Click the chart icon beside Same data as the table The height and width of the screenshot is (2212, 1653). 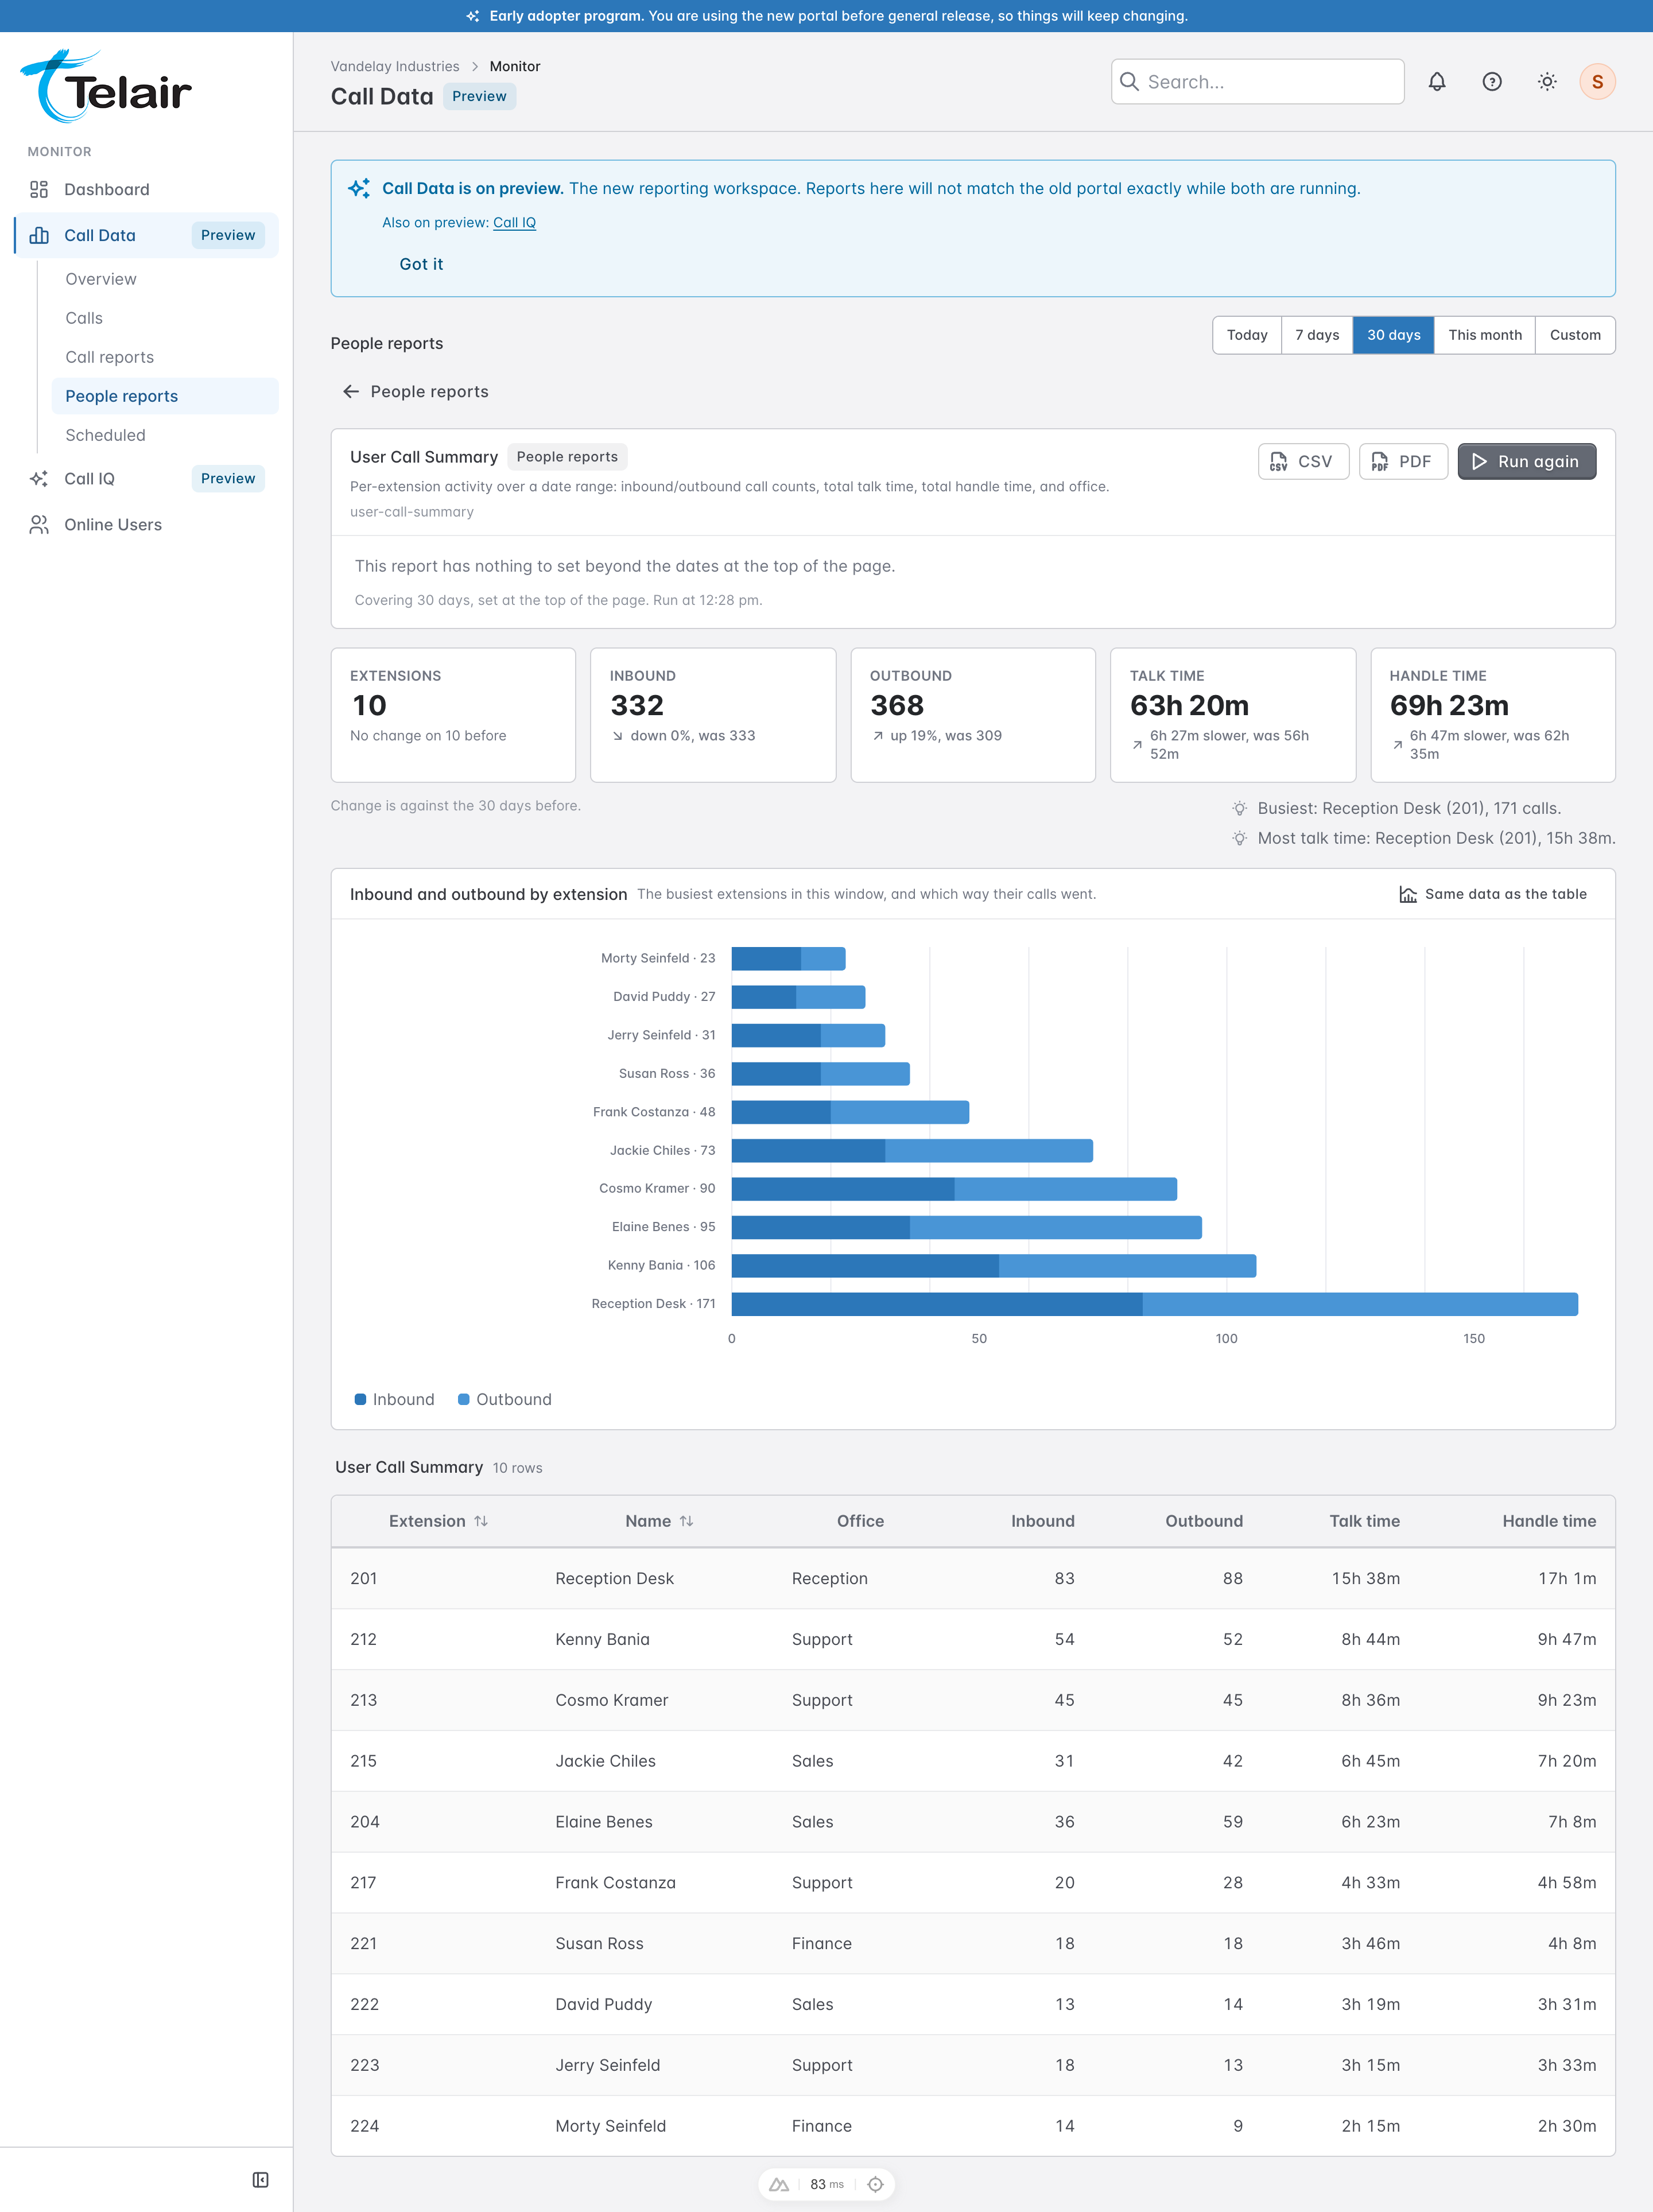tap(1408, 894)
